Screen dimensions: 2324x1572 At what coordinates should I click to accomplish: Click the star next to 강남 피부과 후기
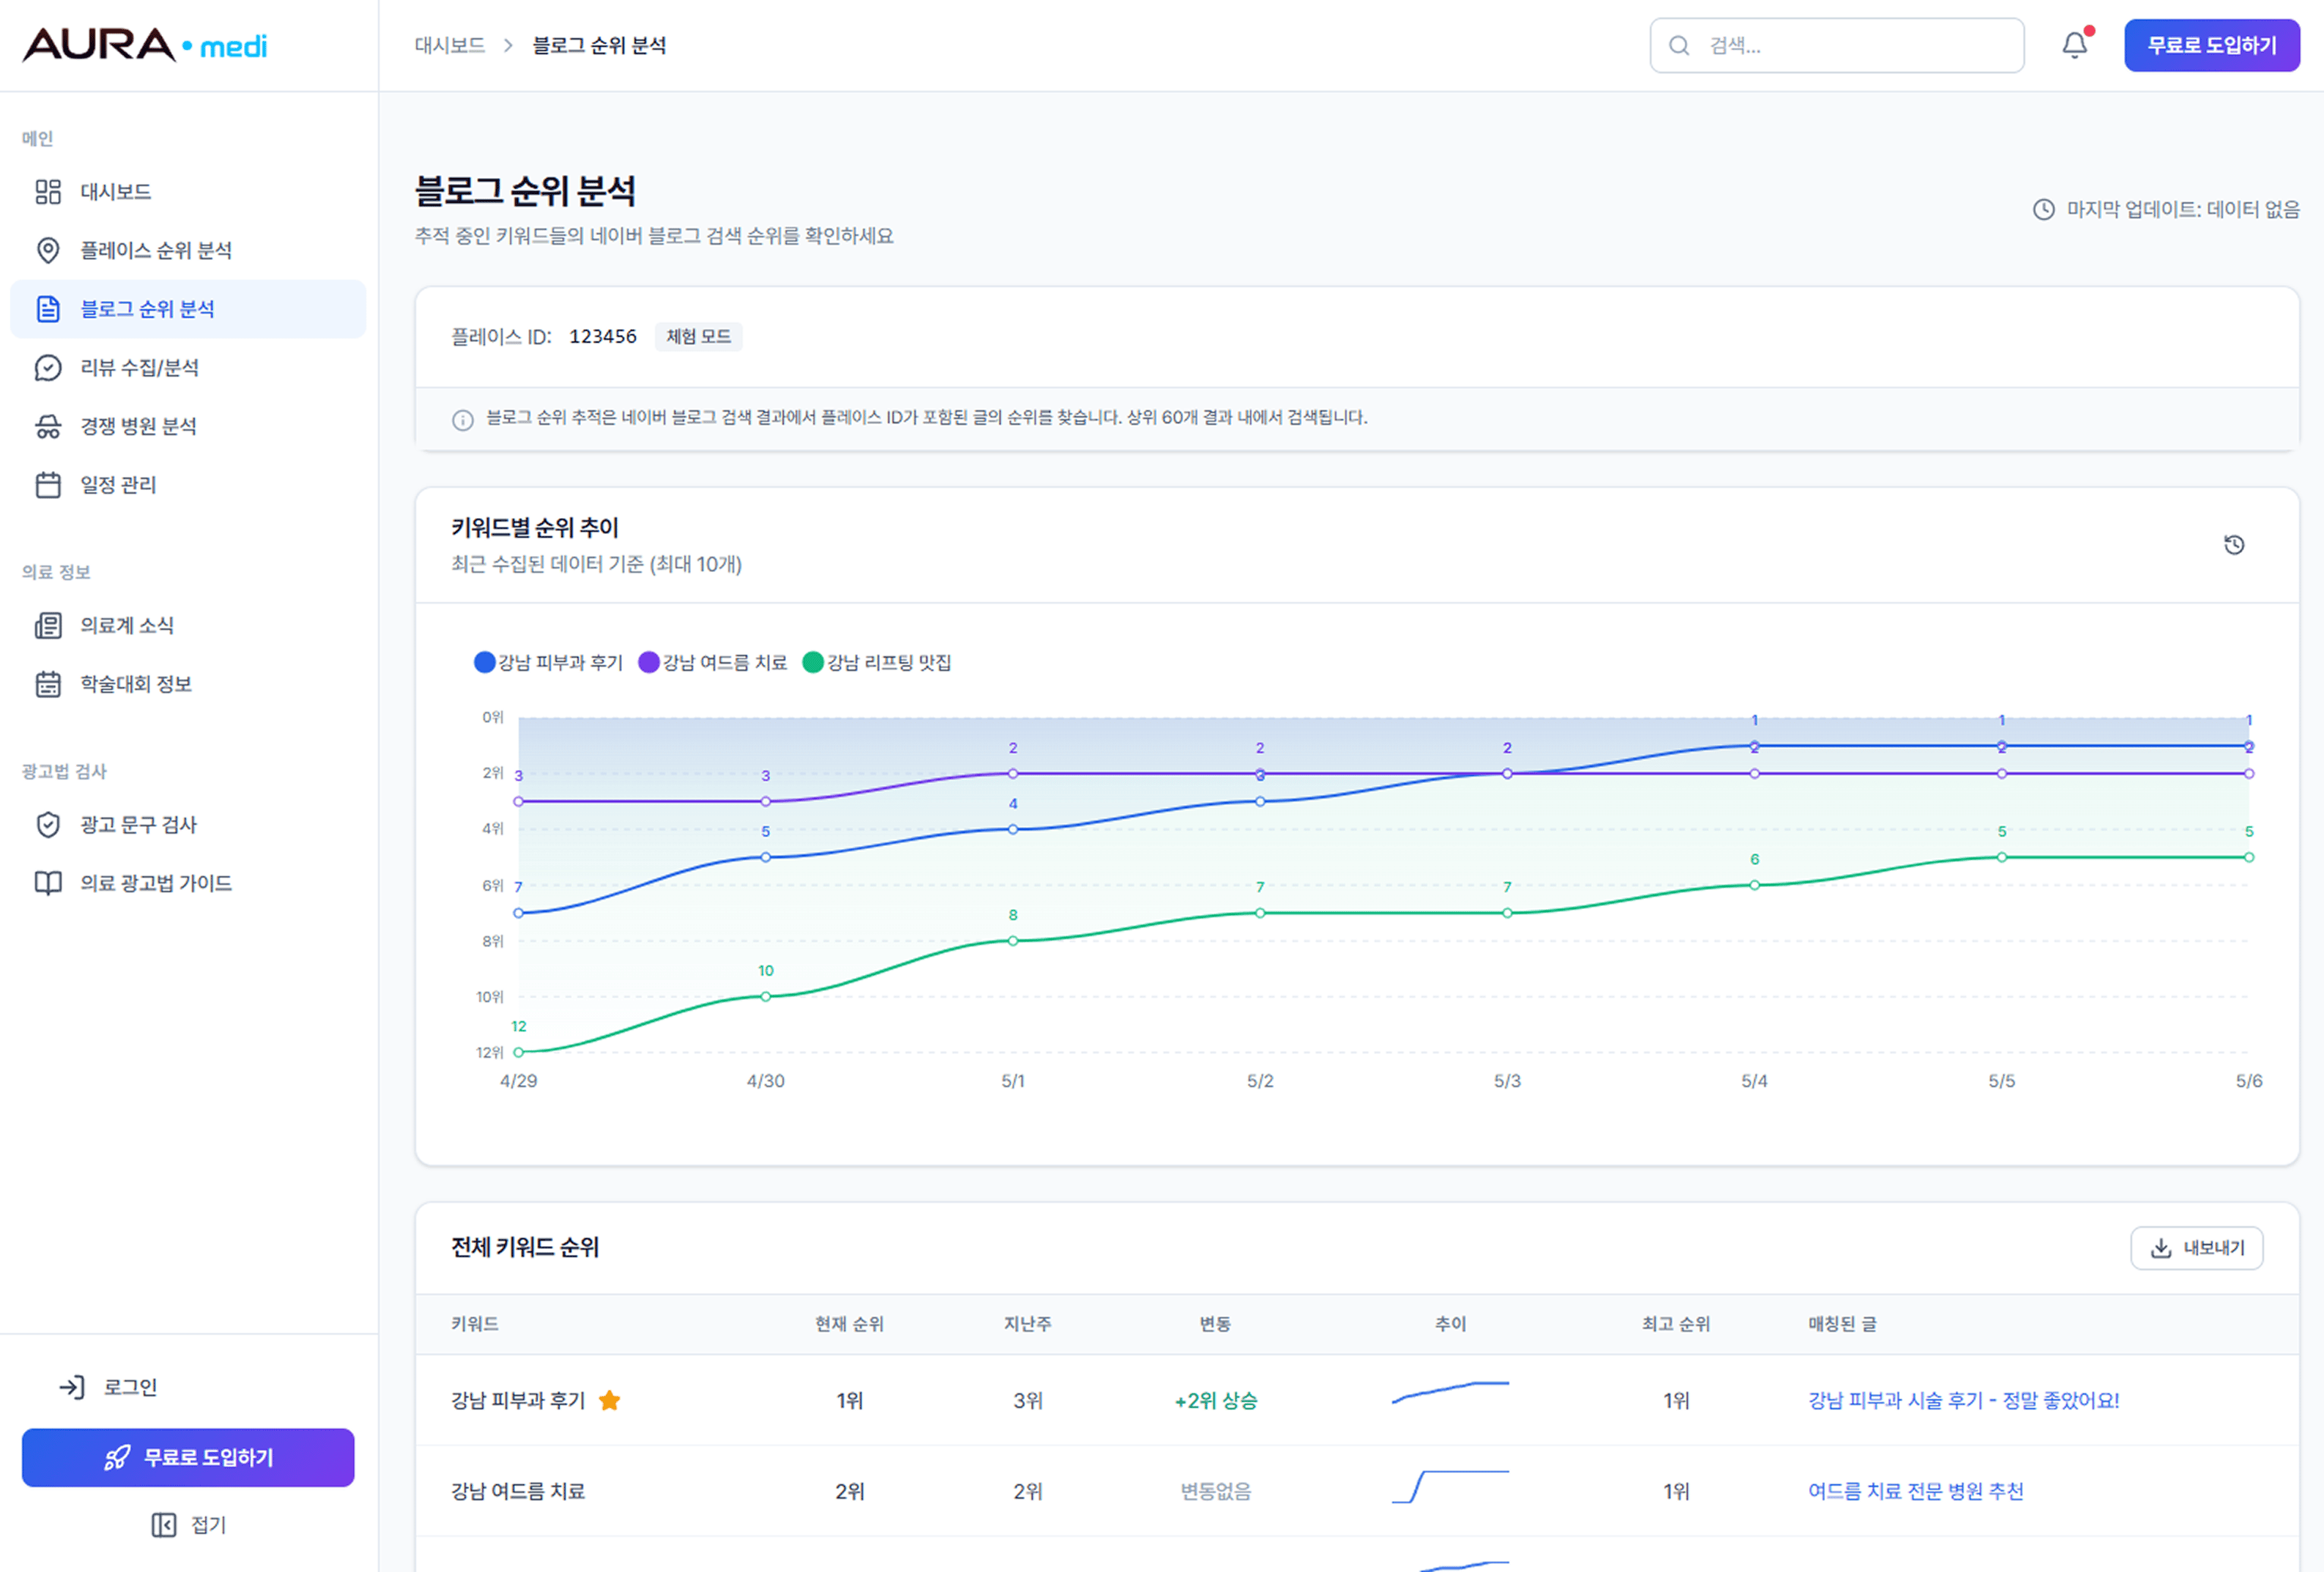coord(609,1400)
